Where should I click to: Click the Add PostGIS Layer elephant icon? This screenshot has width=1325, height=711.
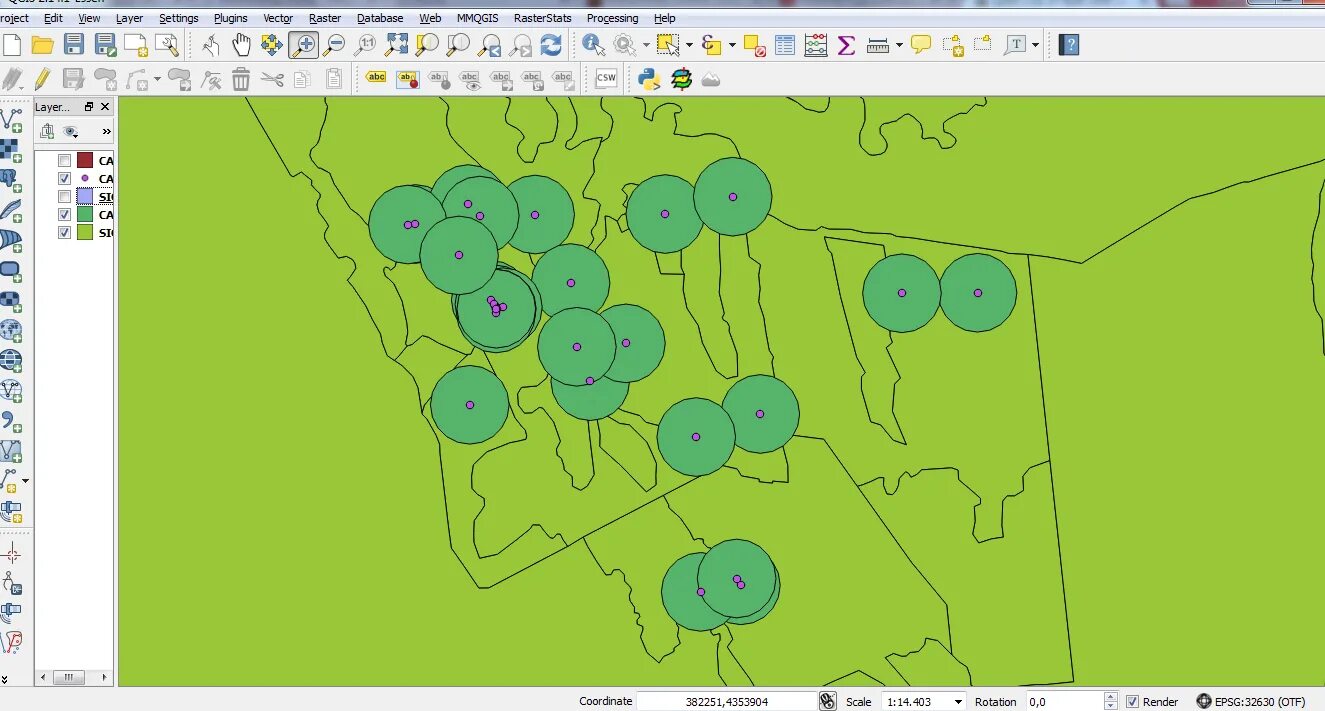(11, 180)
